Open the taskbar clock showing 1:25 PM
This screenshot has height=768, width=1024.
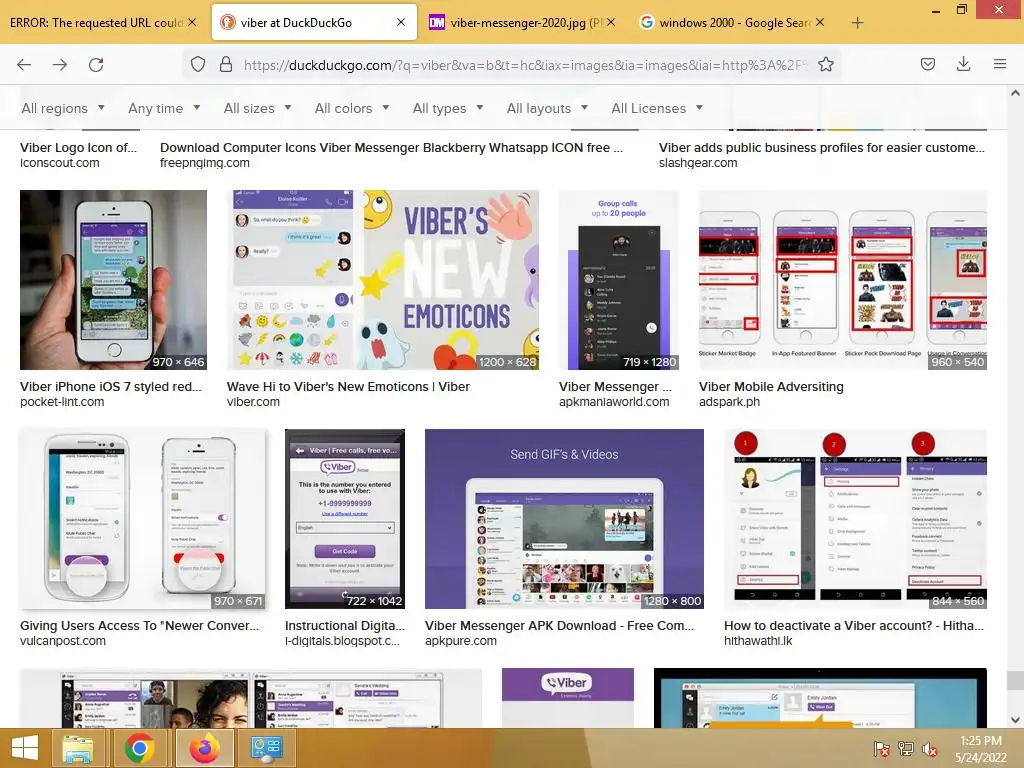pyautogui.click(x=981, y=749)
